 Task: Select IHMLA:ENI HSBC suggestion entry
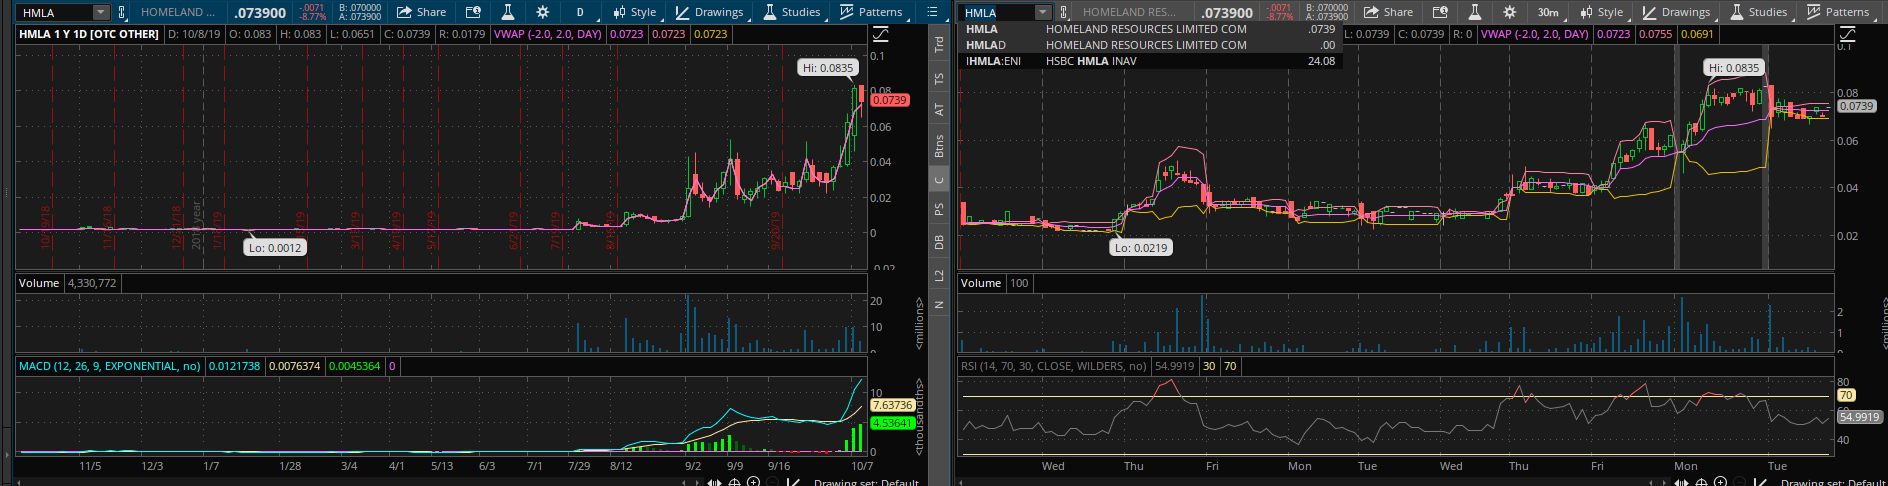click(x=1148, y=61)
